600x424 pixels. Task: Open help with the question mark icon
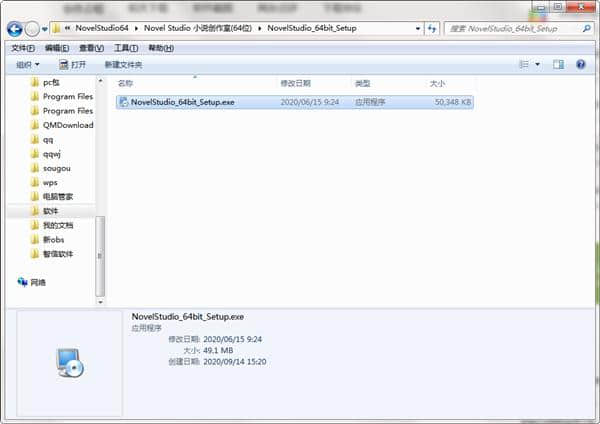[x=580, y=64]
